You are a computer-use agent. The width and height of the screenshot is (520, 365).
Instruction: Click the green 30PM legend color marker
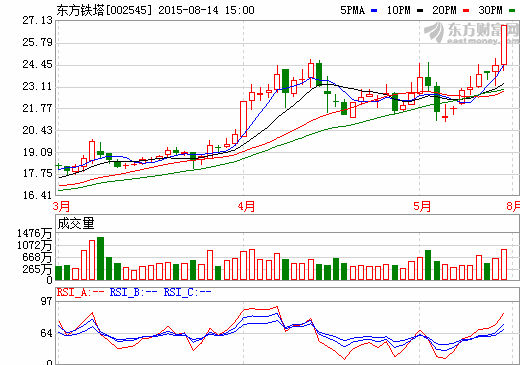point(512,11)
